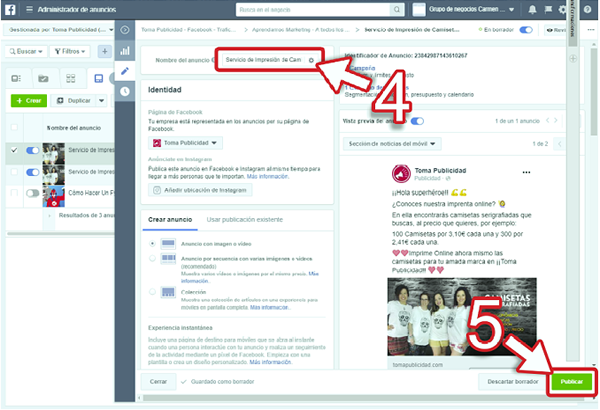Click the Duplicar button

pyautogui.click(x=73, y=101)
